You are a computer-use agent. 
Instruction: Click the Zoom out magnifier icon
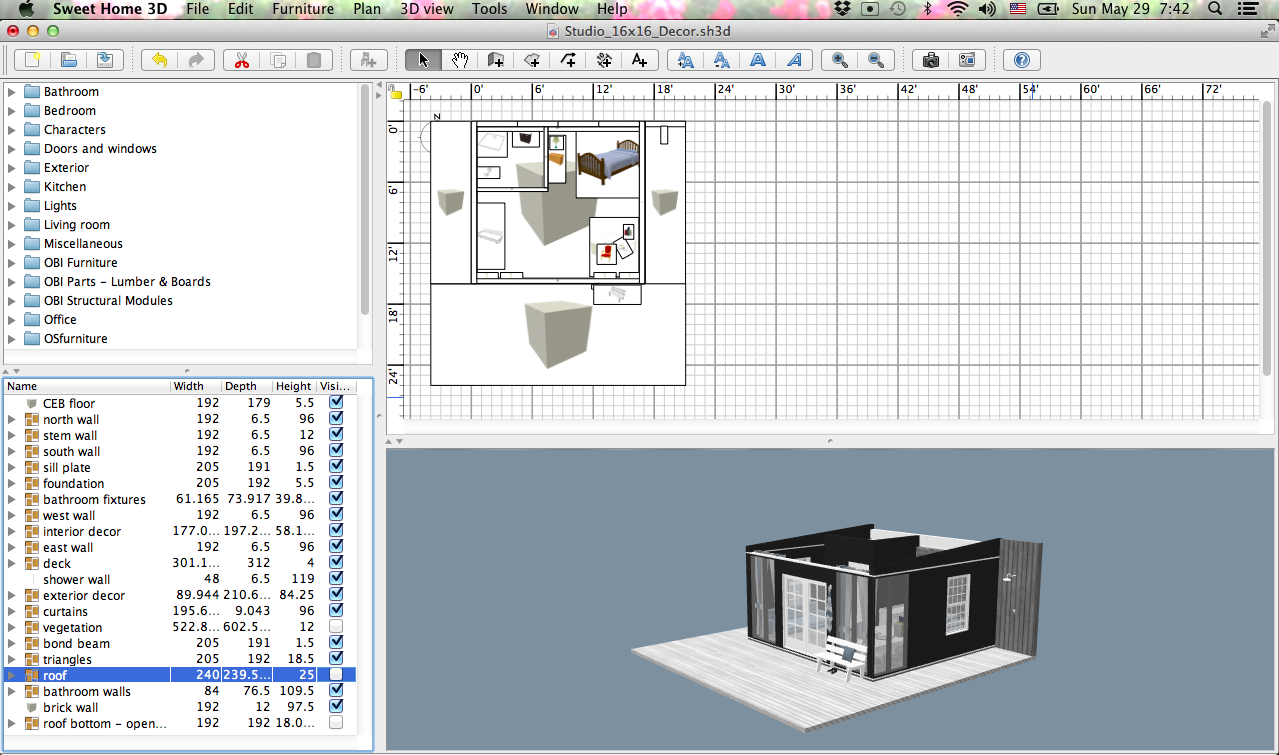(876, 60)
